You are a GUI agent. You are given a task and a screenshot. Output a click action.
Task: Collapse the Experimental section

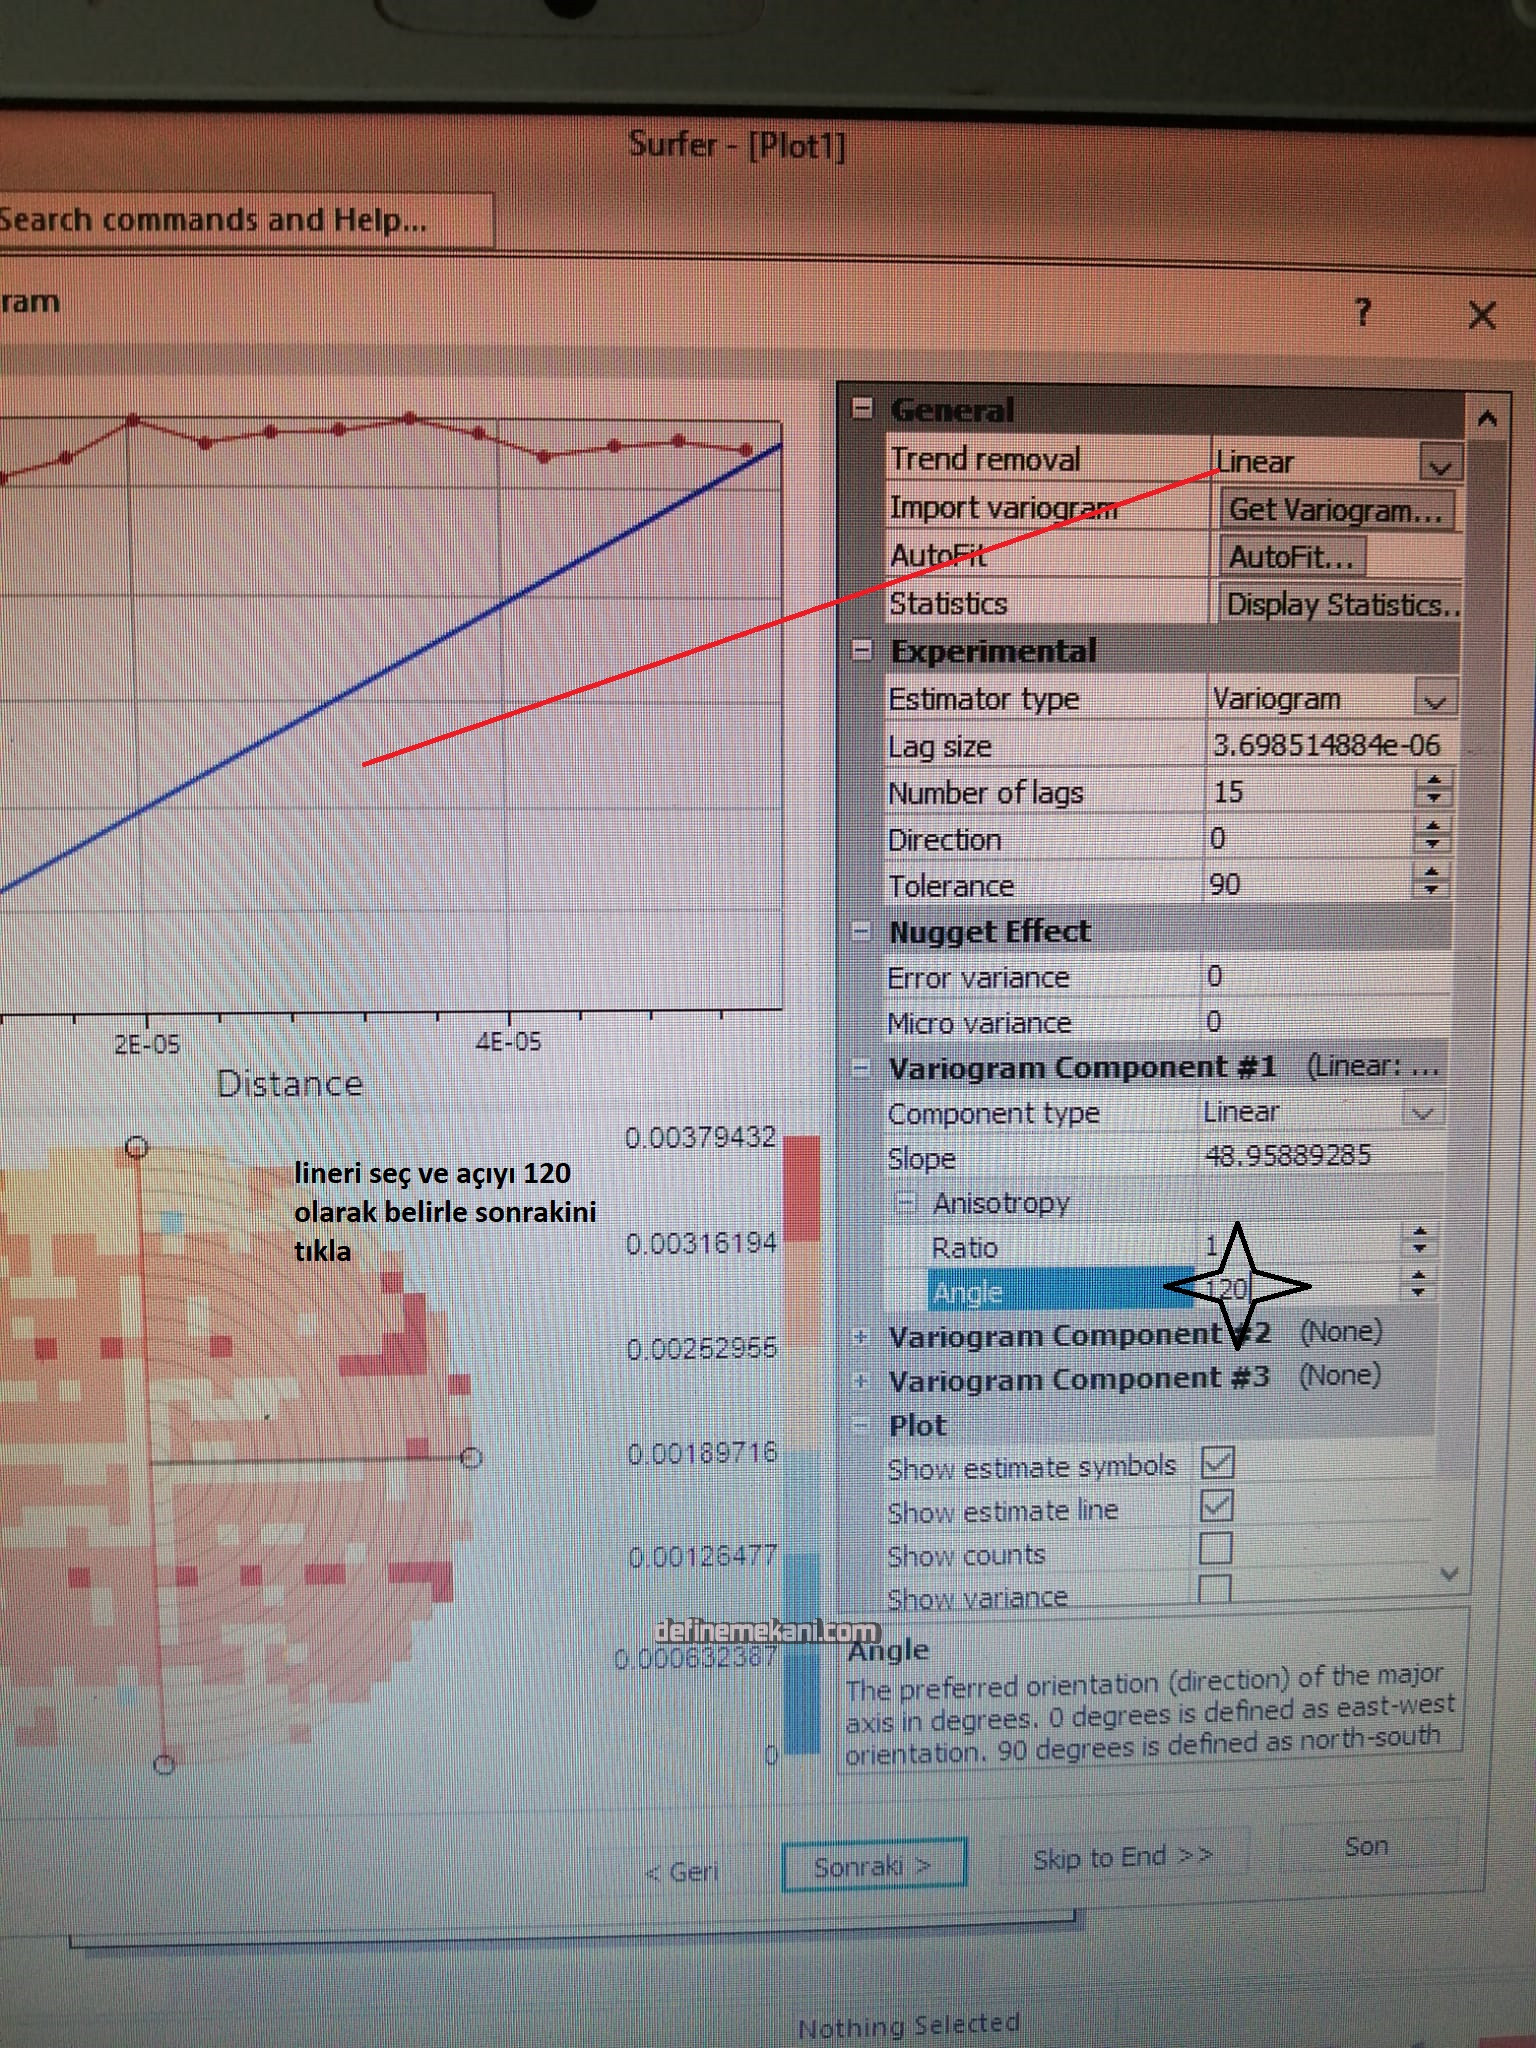click(861, 651)
